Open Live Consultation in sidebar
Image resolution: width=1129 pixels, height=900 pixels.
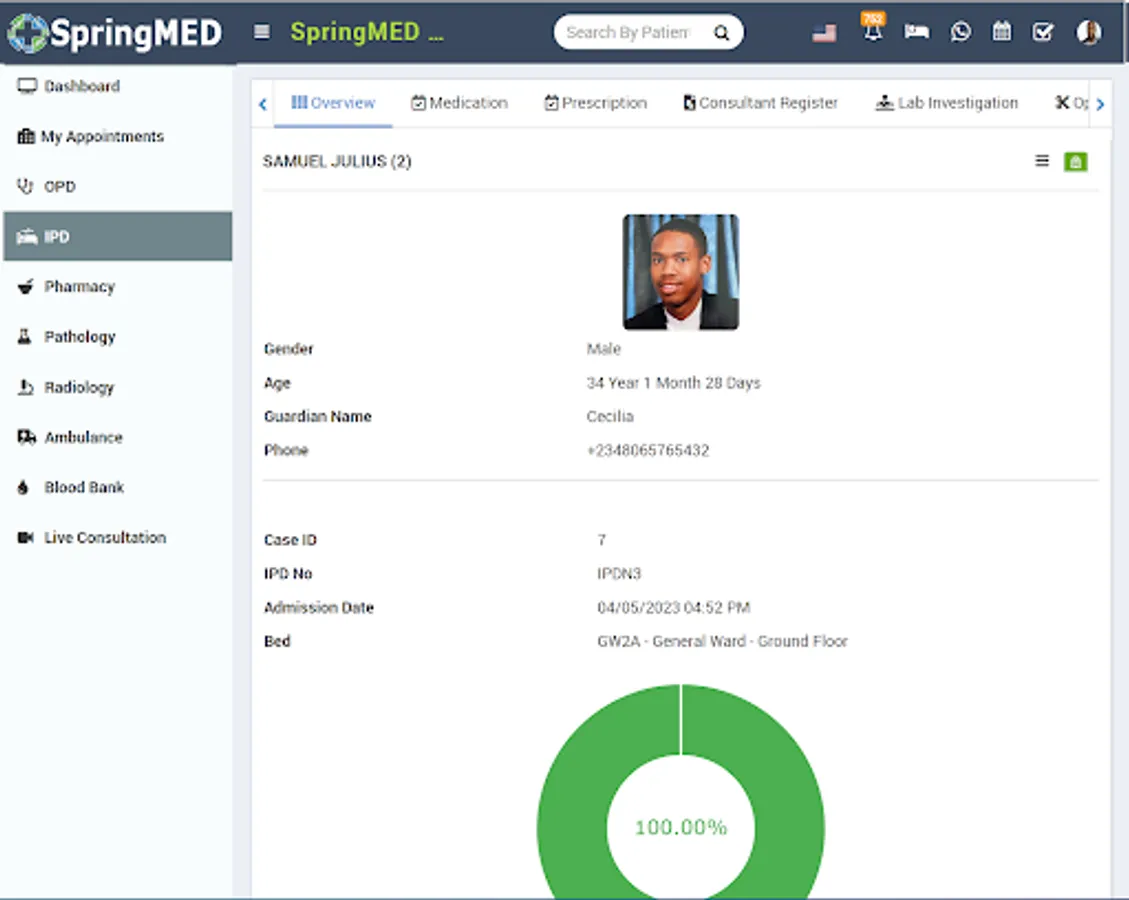coord(118,537)
